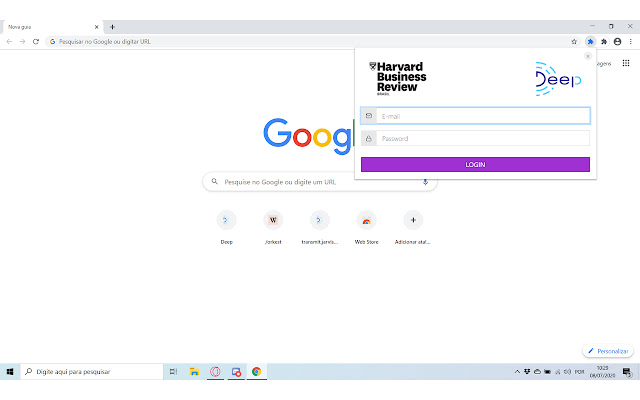
Task: Open Chrome from the taskbar
Action: click(257, 372)
